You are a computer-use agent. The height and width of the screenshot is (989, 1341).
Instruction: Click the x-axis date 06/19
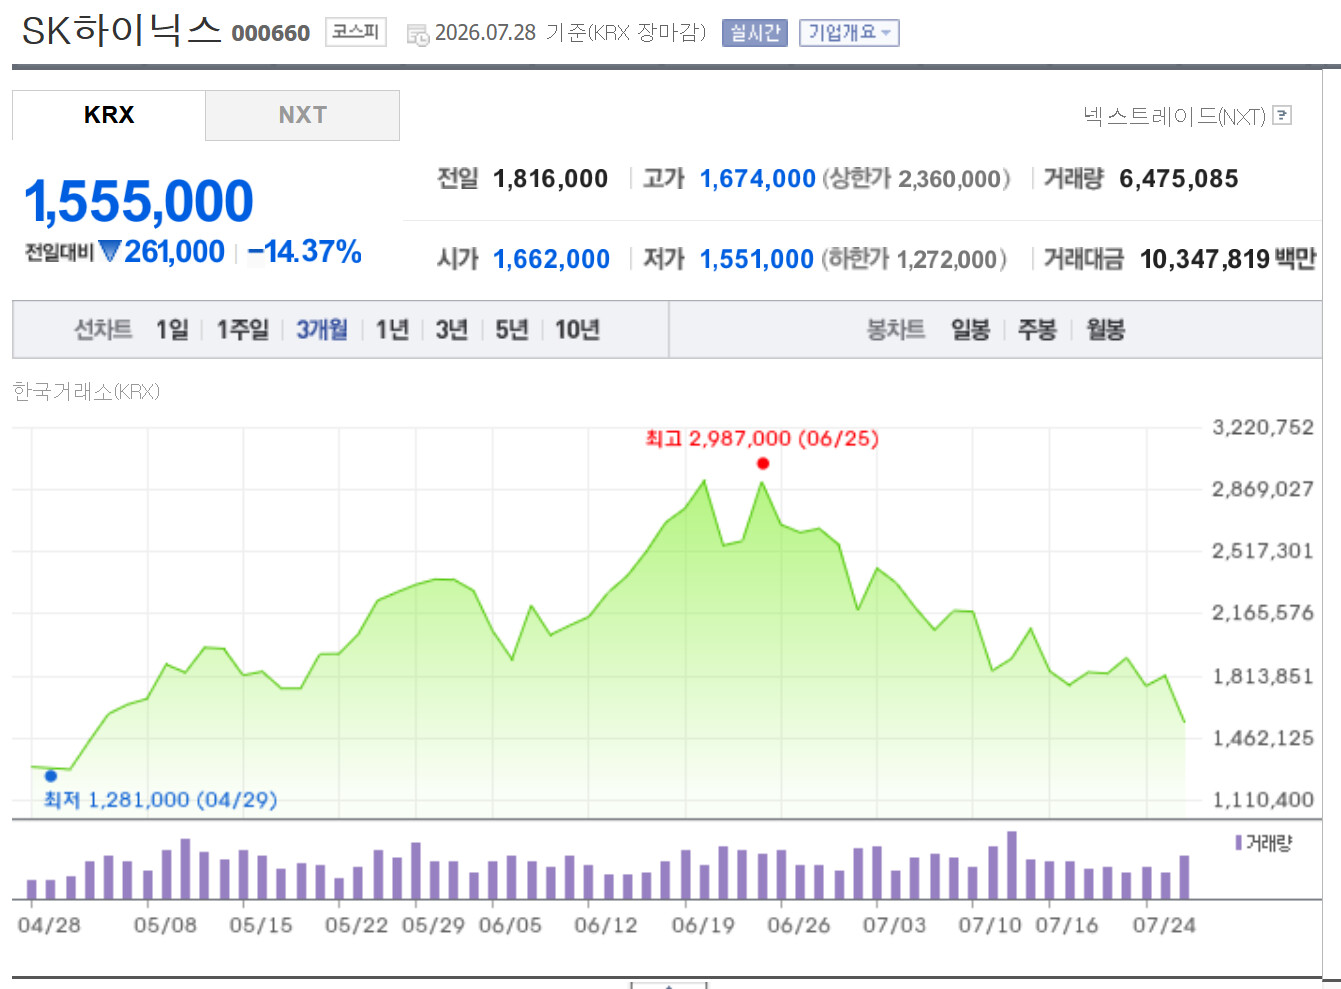(x=703, y=925)
